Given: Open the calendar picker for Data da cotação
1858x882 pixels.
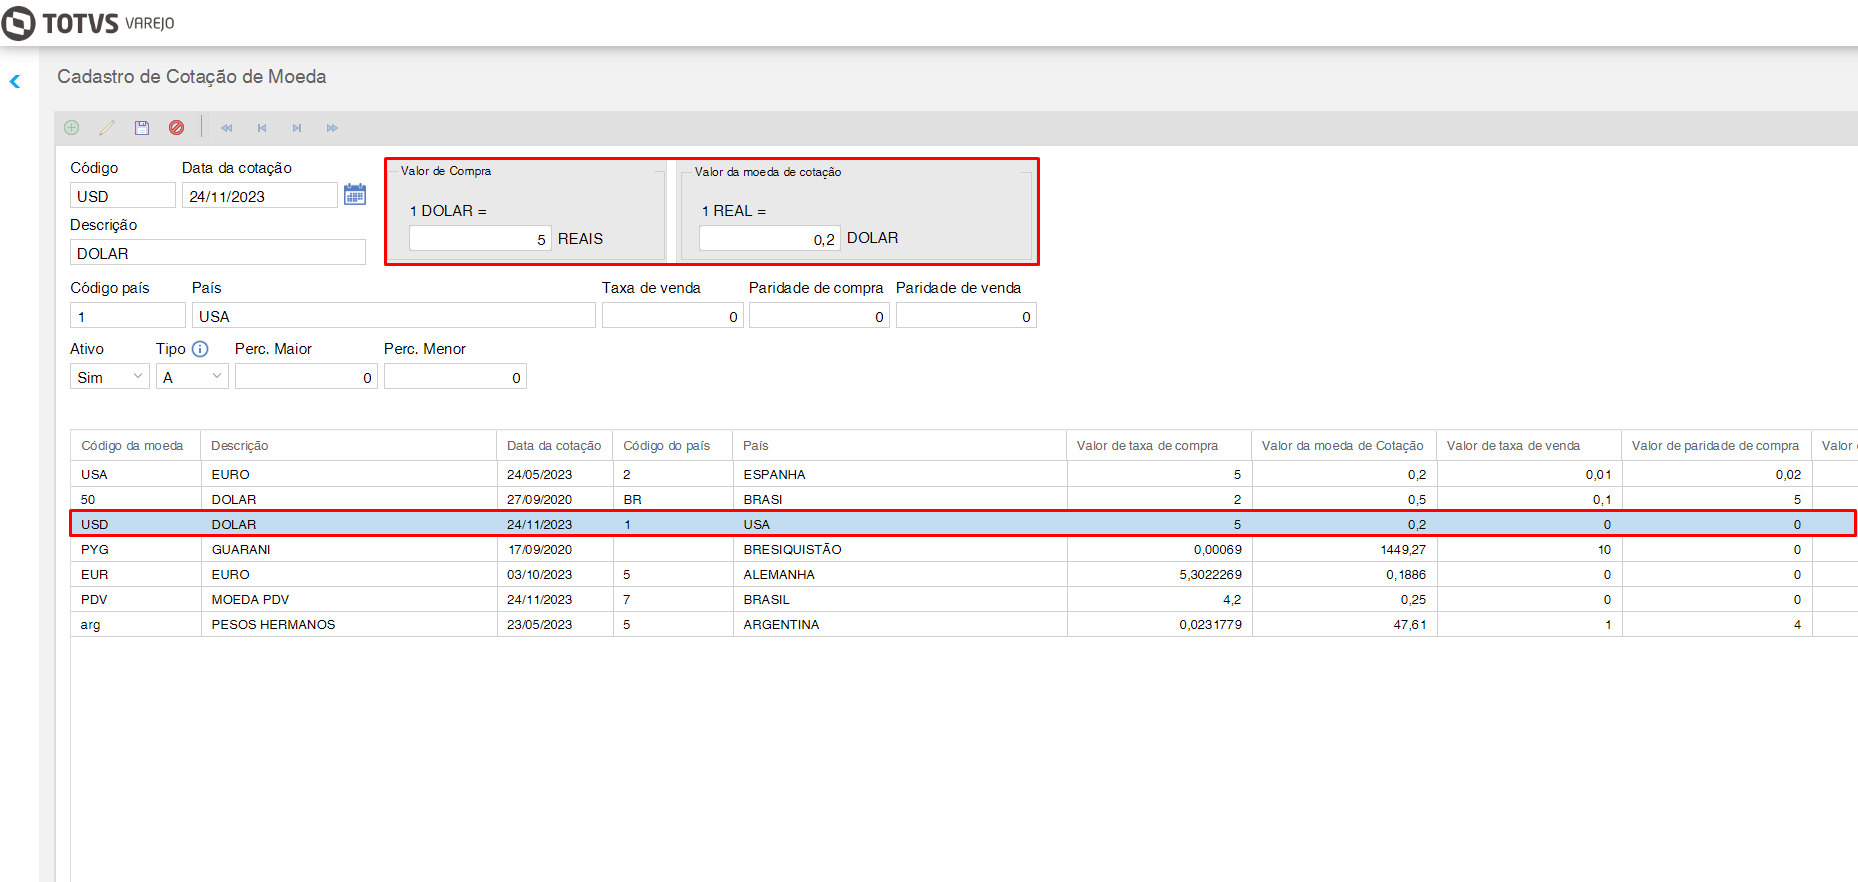Looking at the screenshot, I should 355,194.
